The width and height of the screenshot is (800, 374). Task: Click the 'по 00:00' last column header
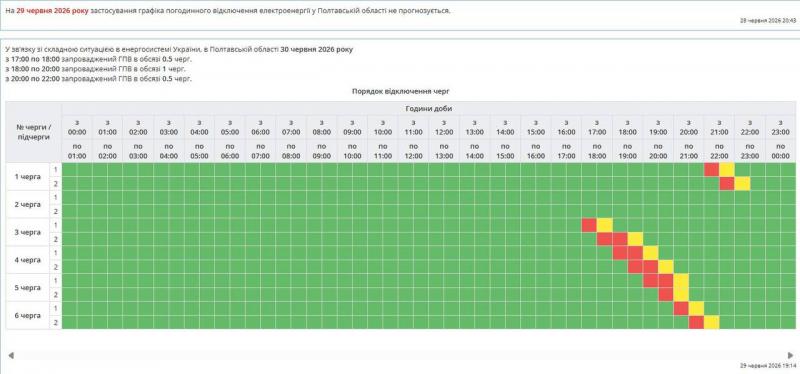pos(781,151)
